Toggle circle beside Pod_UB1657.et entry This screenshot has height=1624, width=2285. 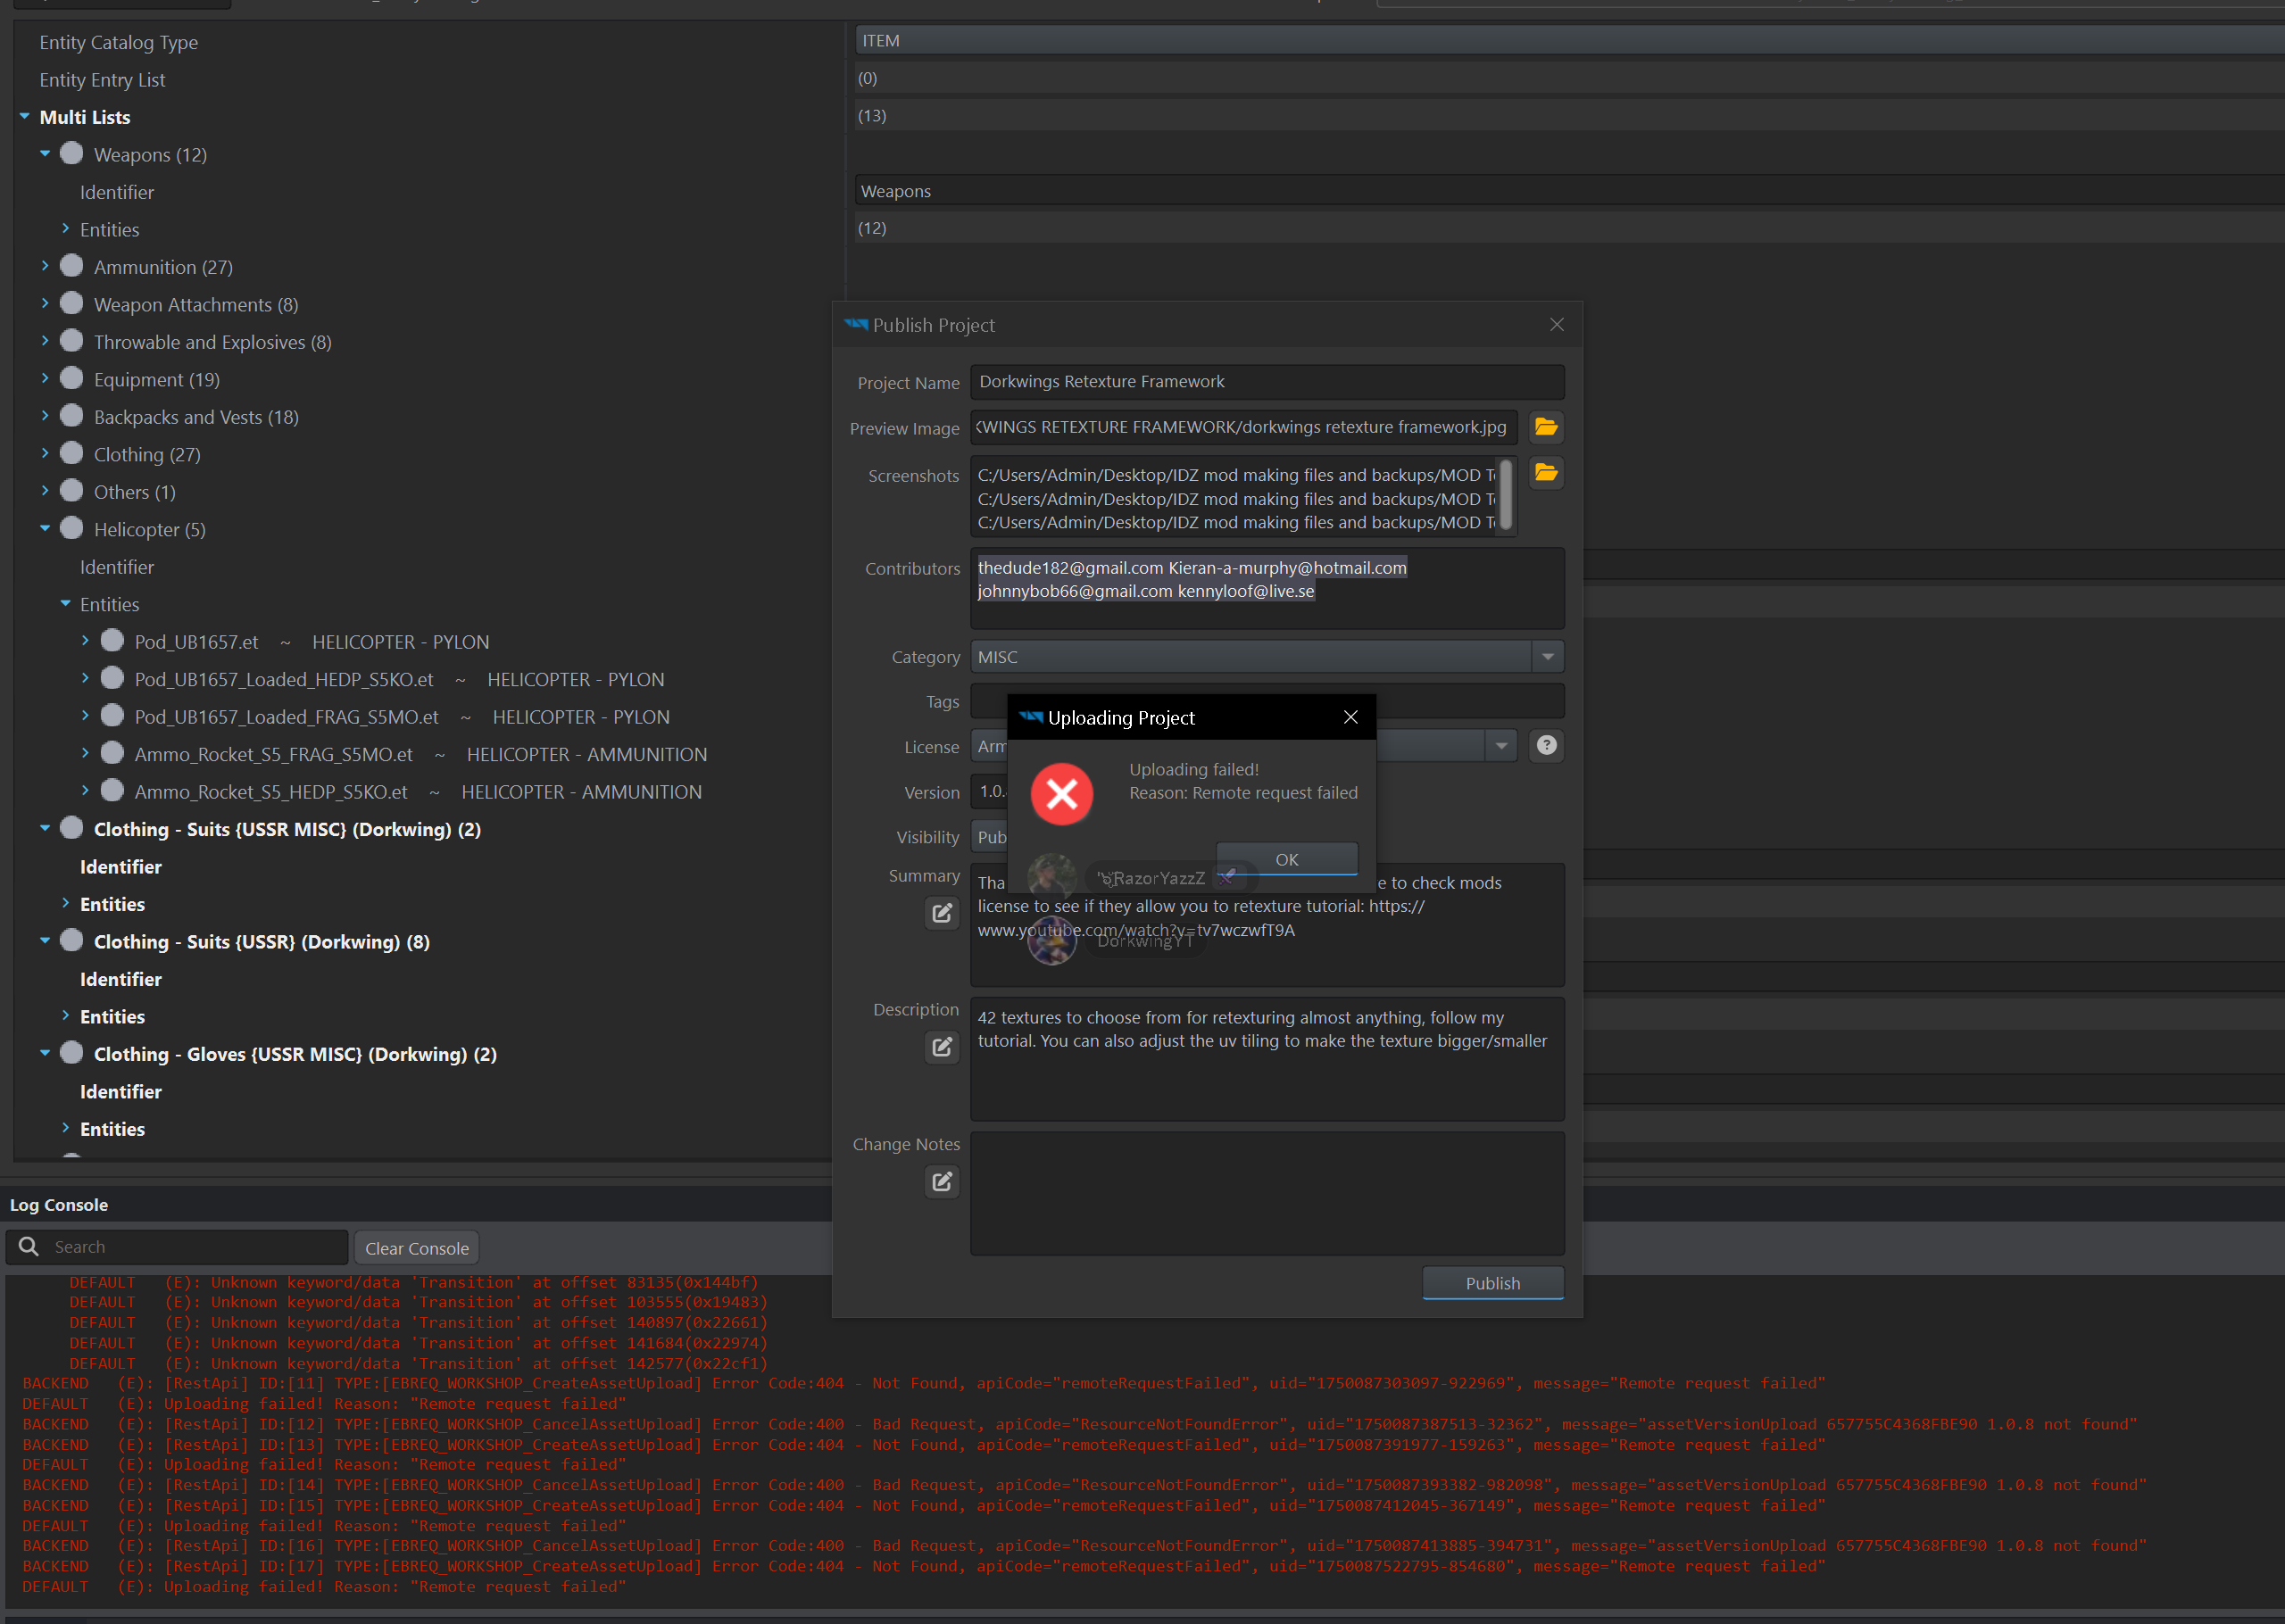[113, 641]
